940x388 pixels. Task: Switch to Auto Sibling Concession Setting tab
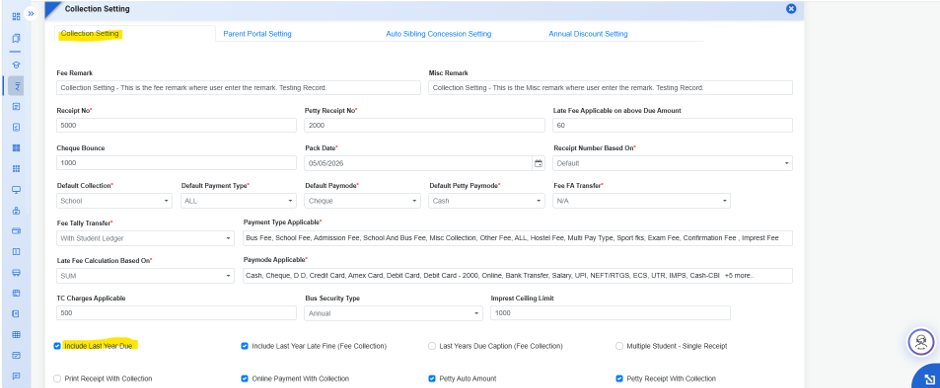tap(438, 34)
